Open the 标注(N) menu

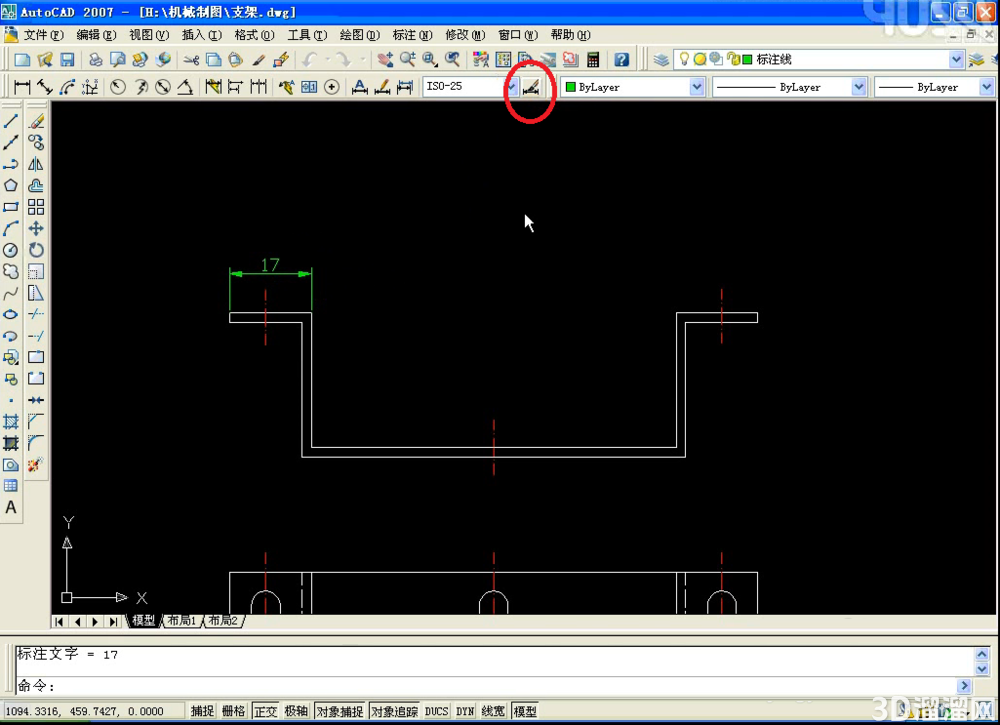point(413,34)
